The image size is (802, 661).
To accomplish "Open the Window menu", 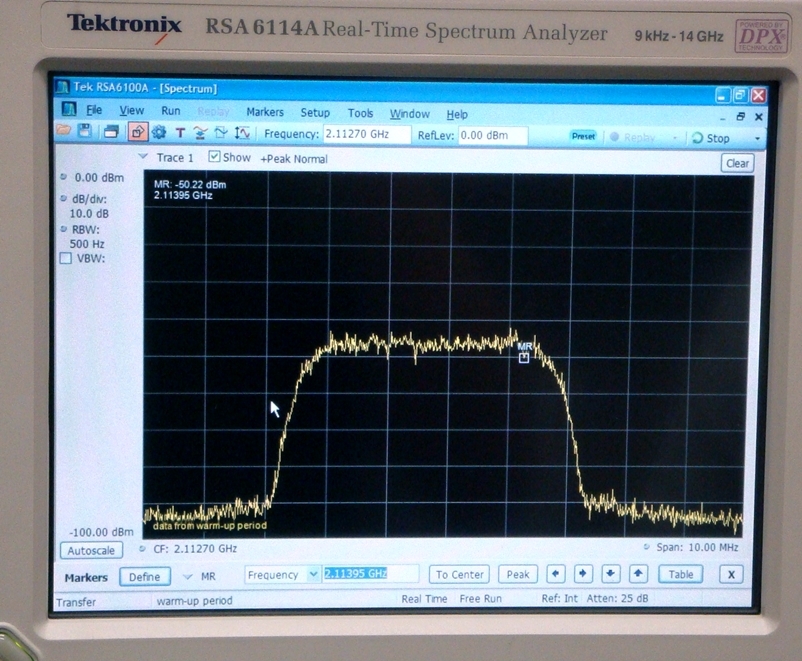I will point(410,114).
